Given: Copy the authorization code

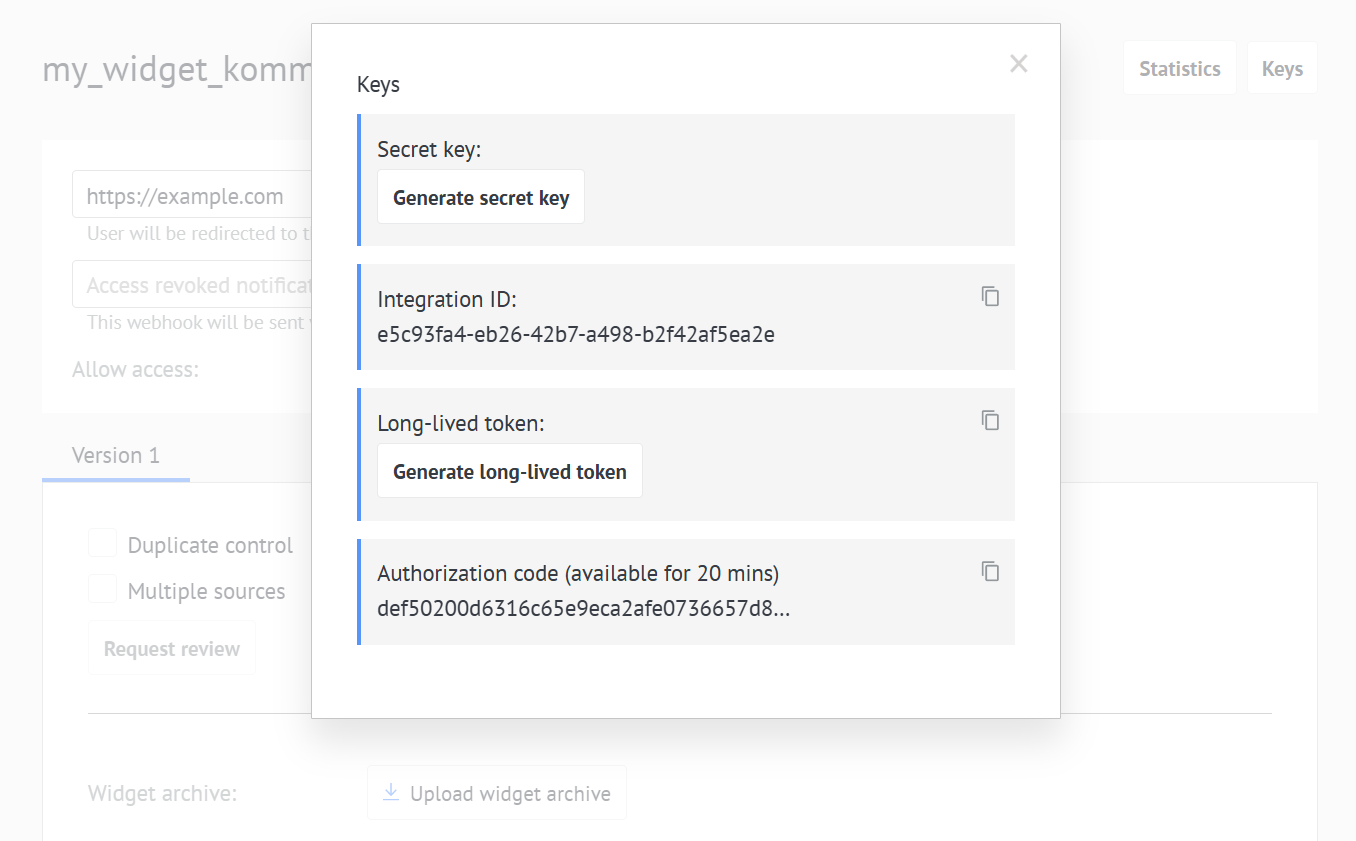Looking at the screenshot, I should [x=990, y=571].
